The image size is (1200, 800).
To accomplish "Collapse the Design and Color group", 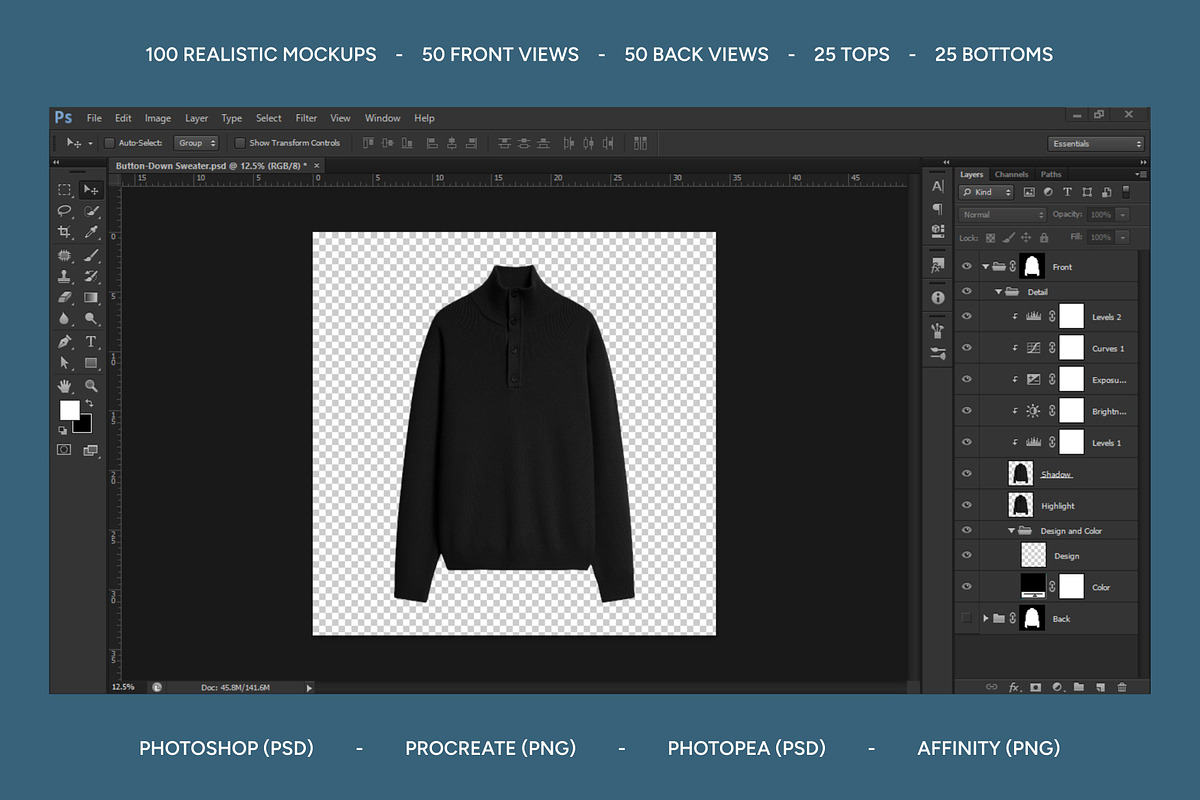I will [x=1011, y=531].
